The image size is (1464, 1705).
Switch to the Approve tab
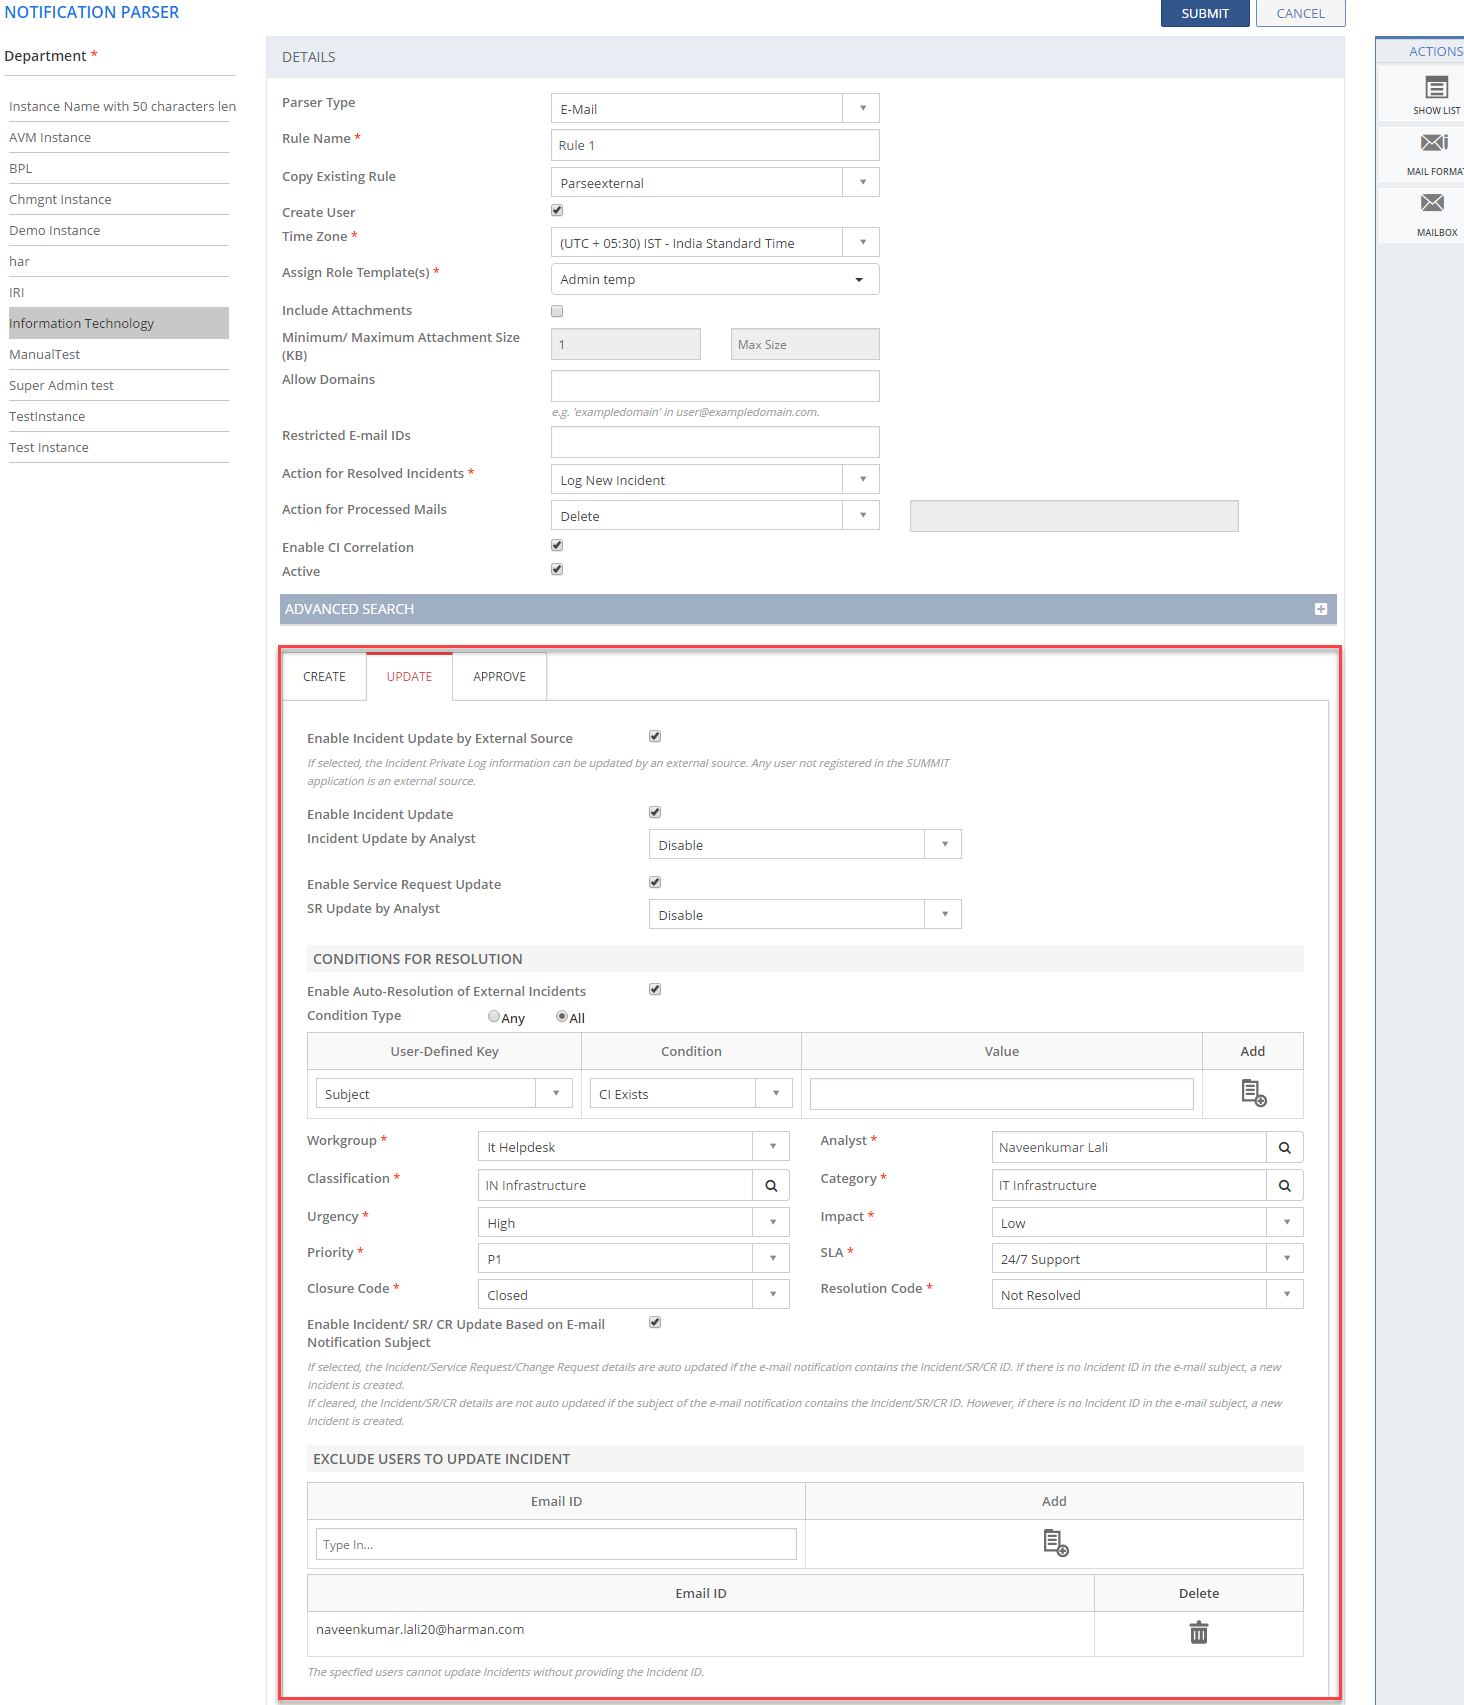tap(499, 677)
